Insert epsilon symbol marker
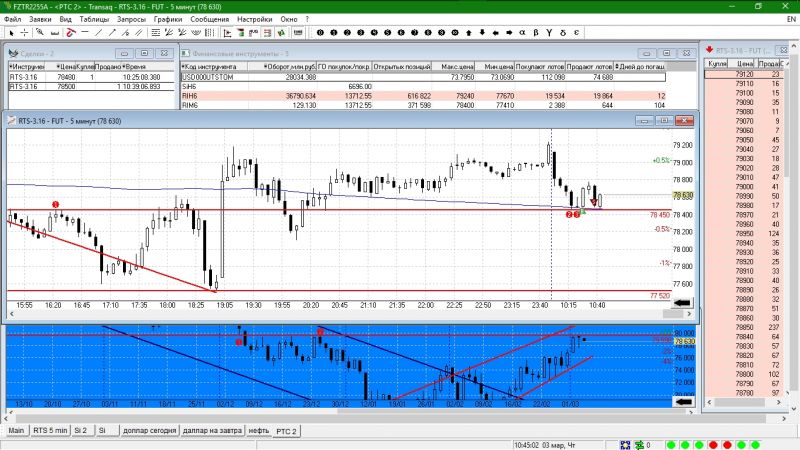 coord(576,33)
